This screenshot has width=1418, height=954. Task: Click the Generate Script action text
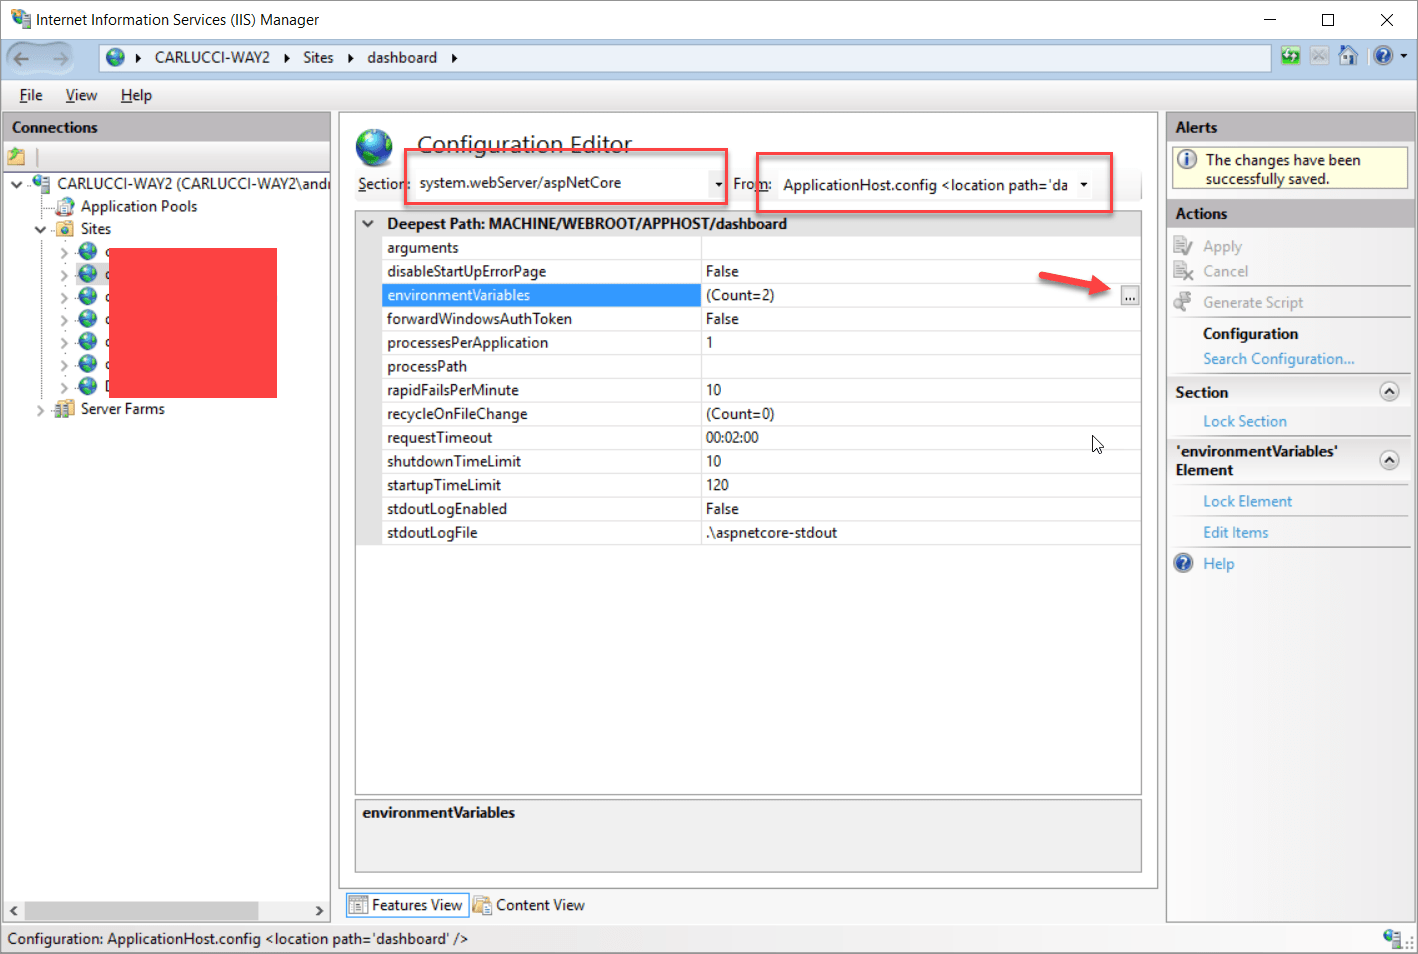(x=1253, y=303)
